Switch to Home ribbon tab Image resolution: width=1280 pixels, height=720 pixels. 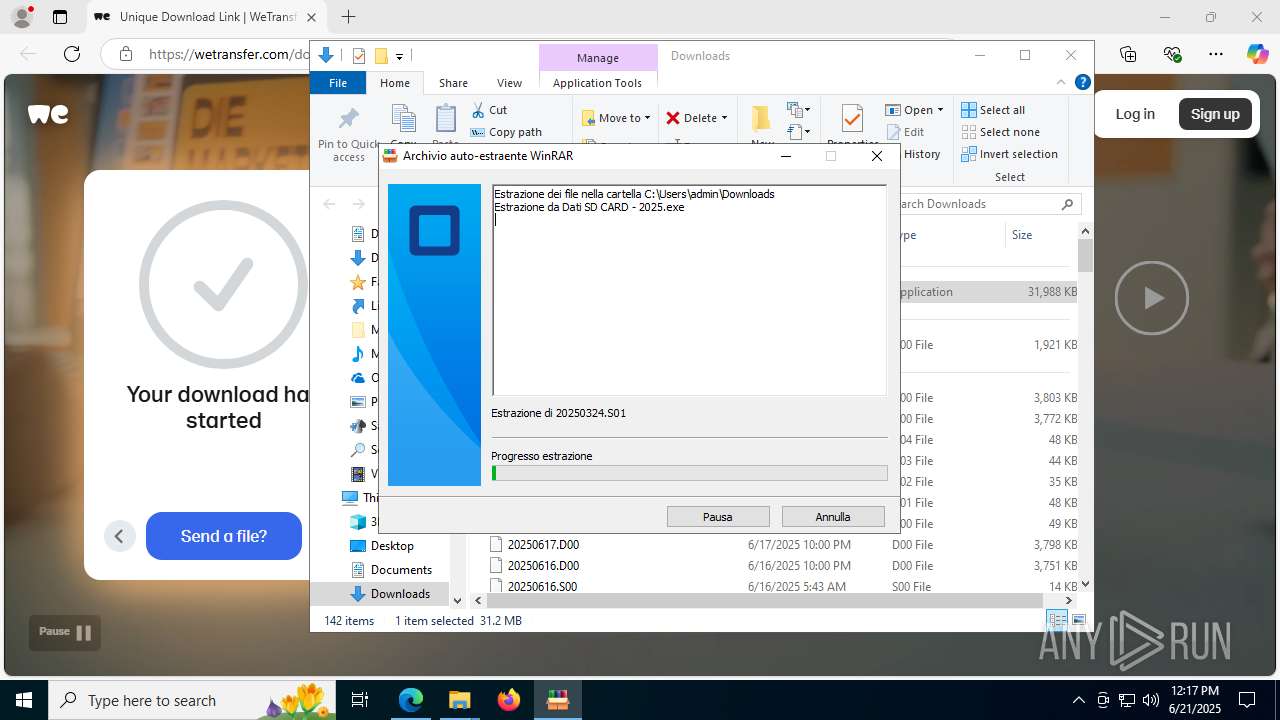[395, 83]
